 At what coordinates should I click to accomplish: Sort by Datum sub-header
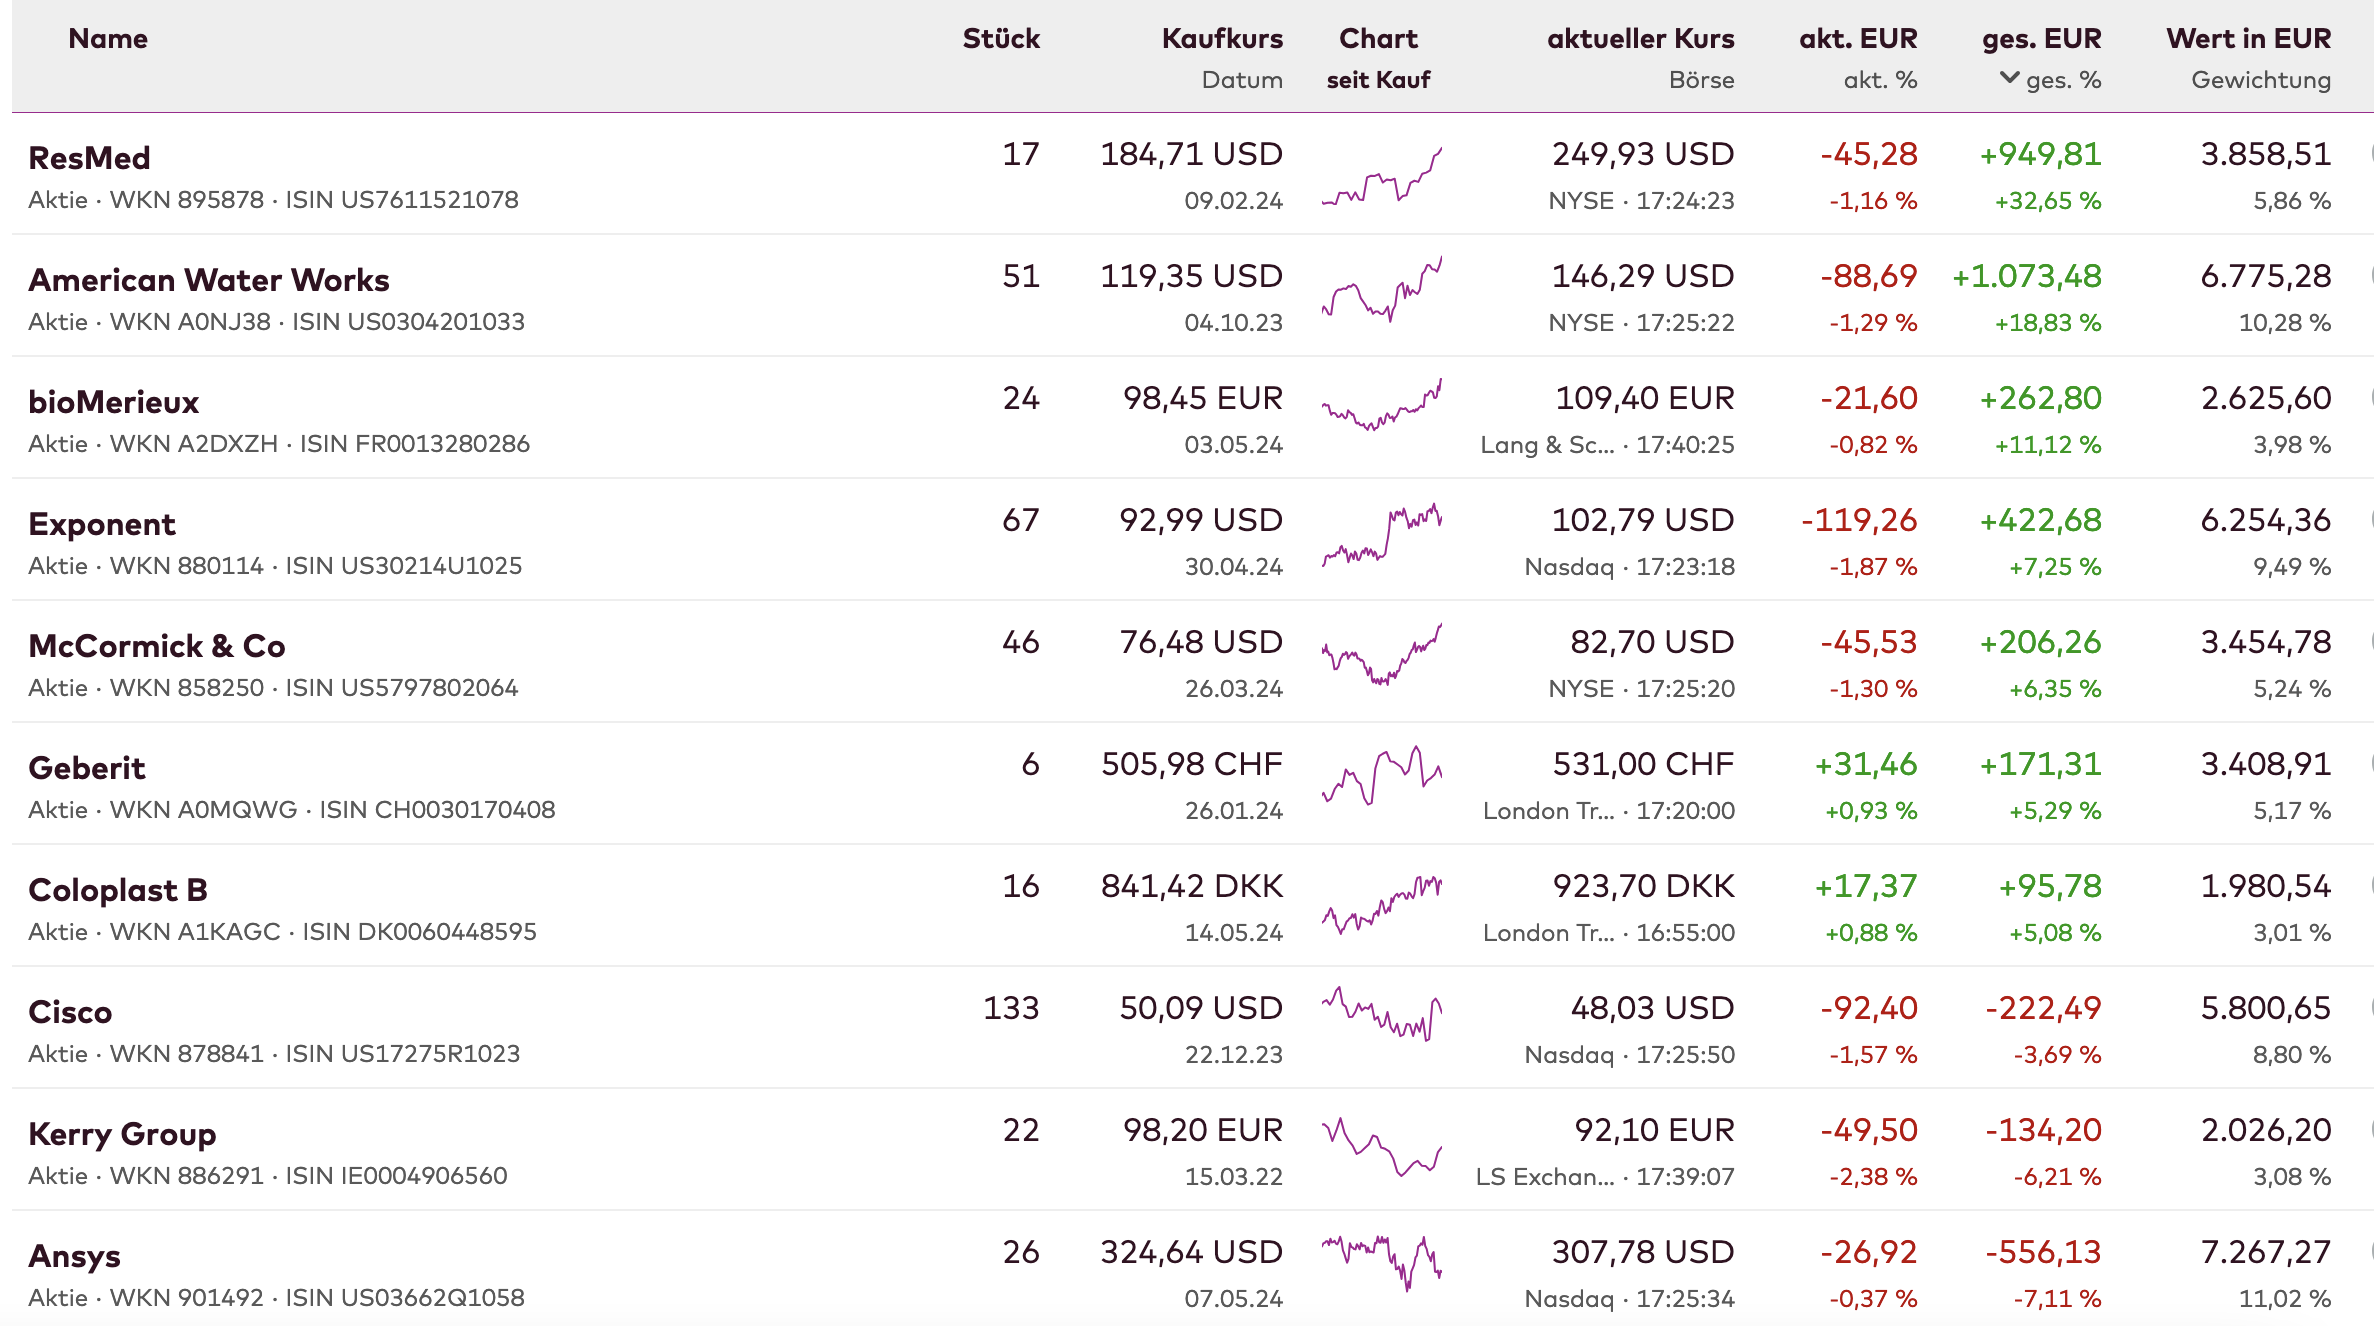click(x=1242, y=80)
